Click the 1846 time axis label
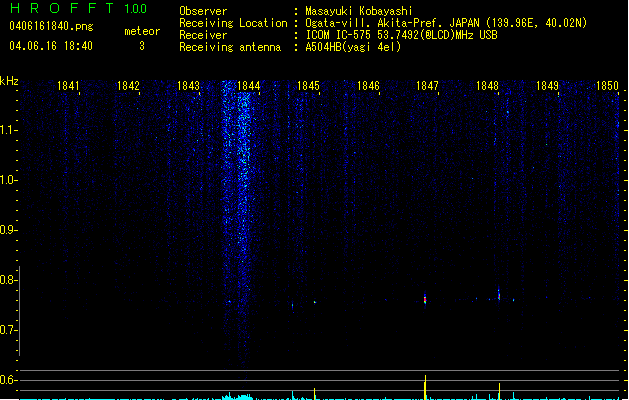629x400 pixels. tap(368, 85)
